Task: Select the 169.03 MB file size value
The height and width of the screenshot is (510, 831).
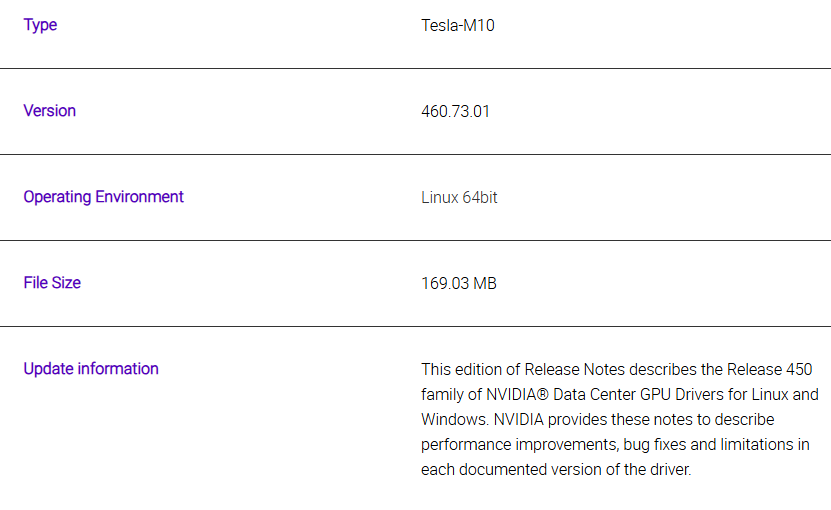Action: [x=459, y=283]
